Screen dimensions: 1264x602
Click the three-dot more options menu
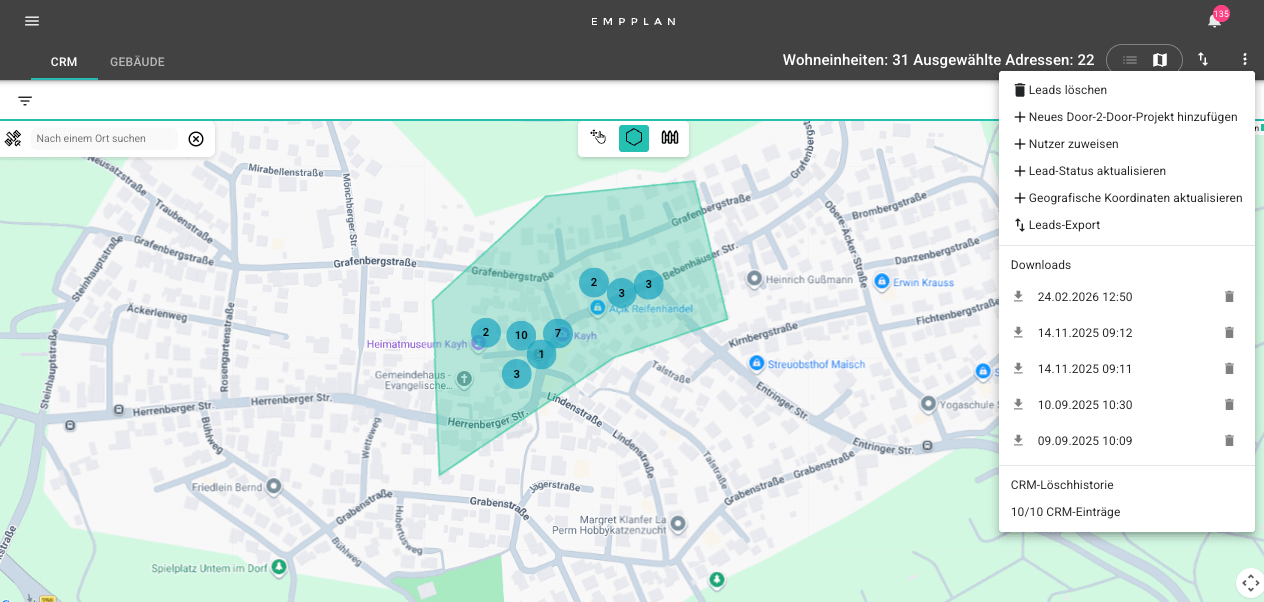coord(1244,60)
